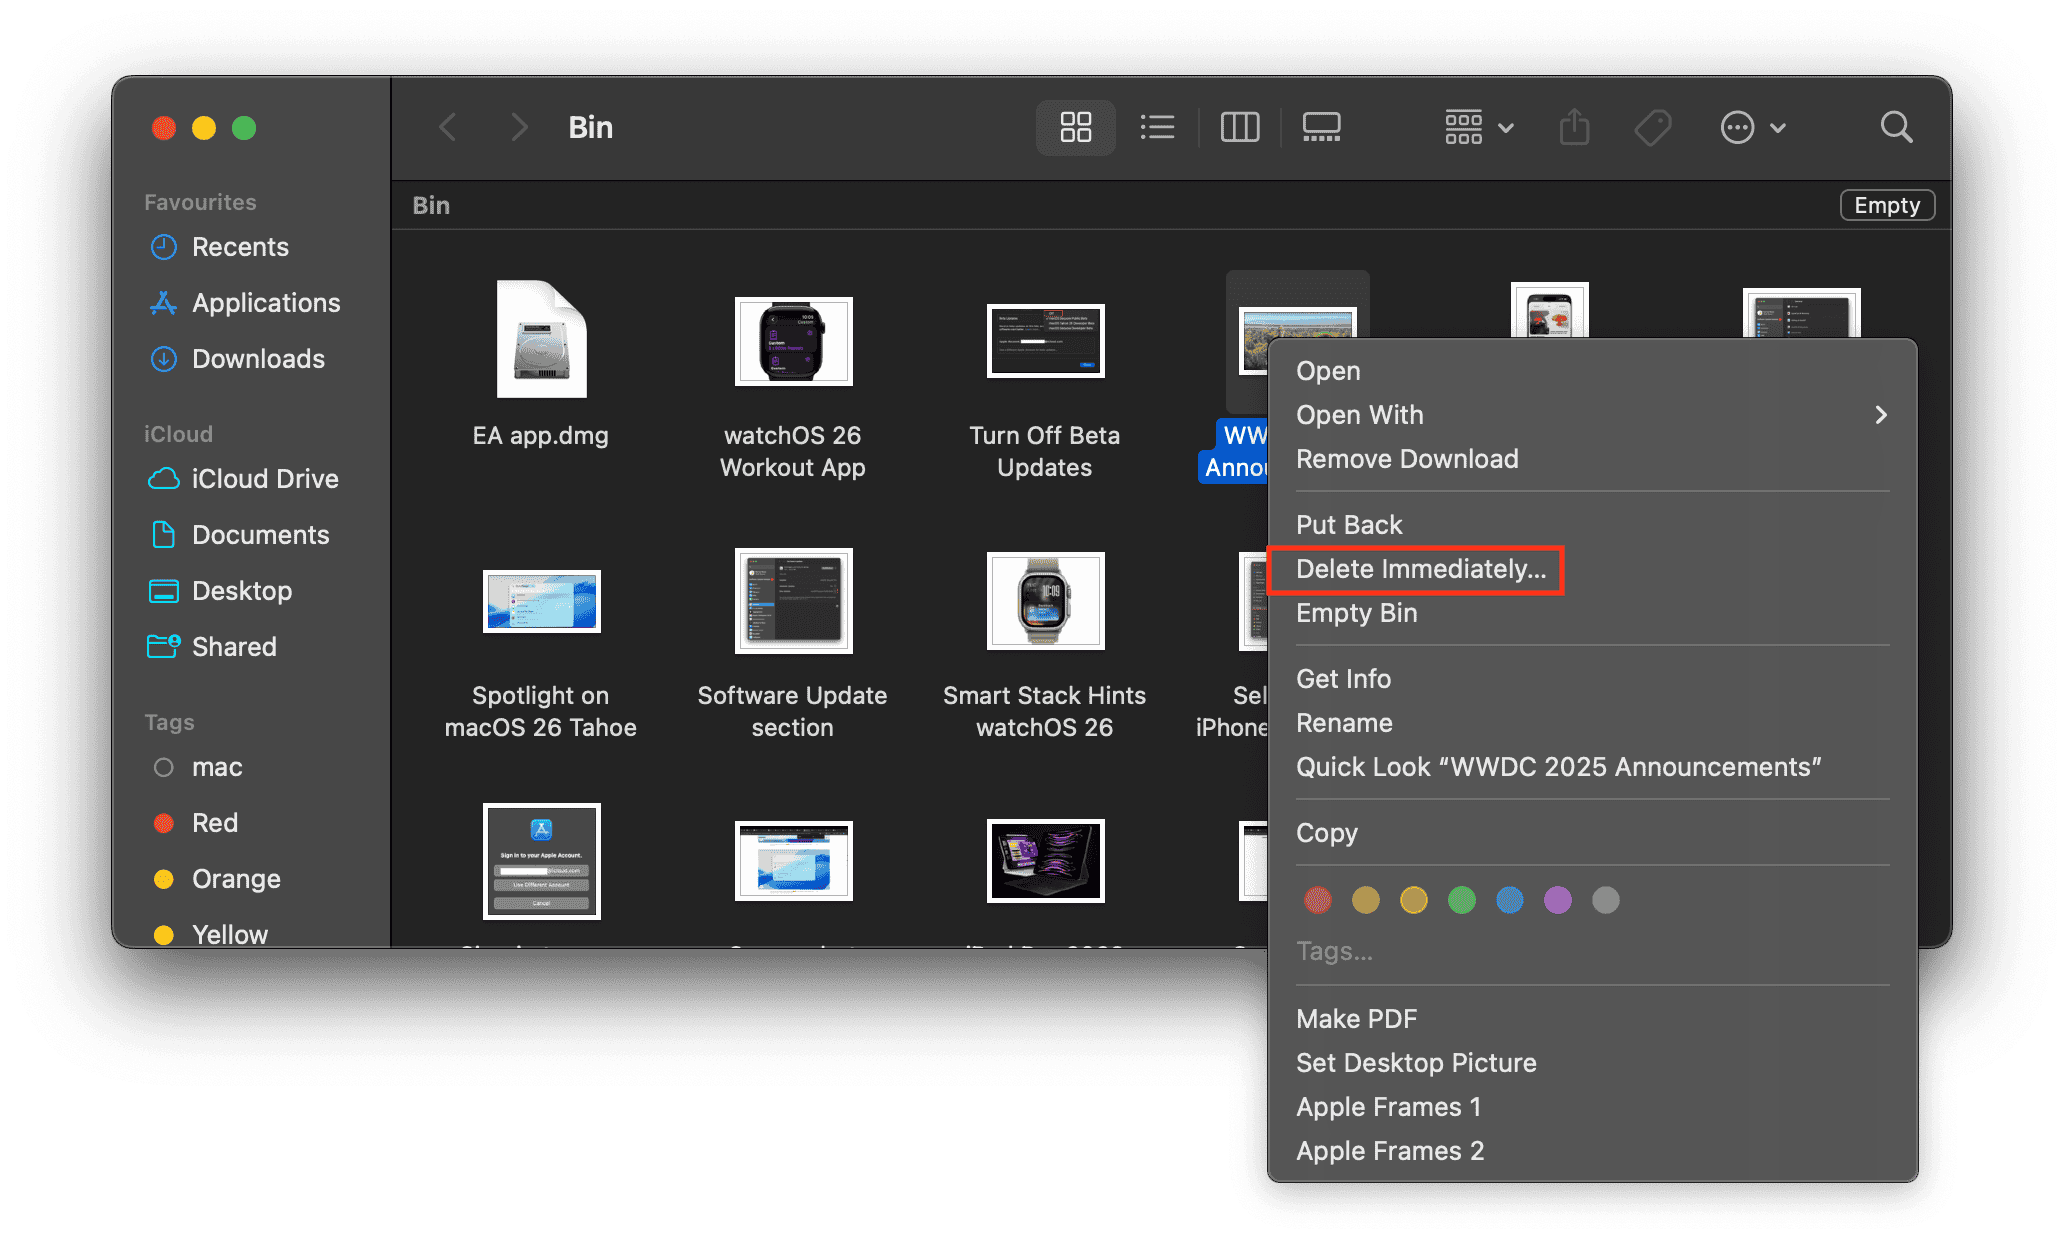Choose Get Info in context menu
Viewport: 2064px width, 1236px height.
[1343, 679]
